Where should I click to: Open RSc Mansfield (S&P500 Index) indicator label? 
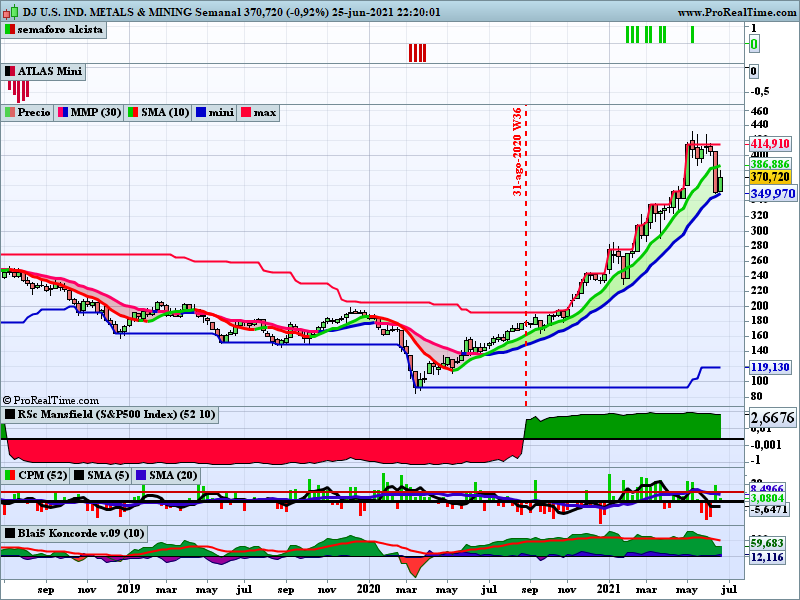116,414
